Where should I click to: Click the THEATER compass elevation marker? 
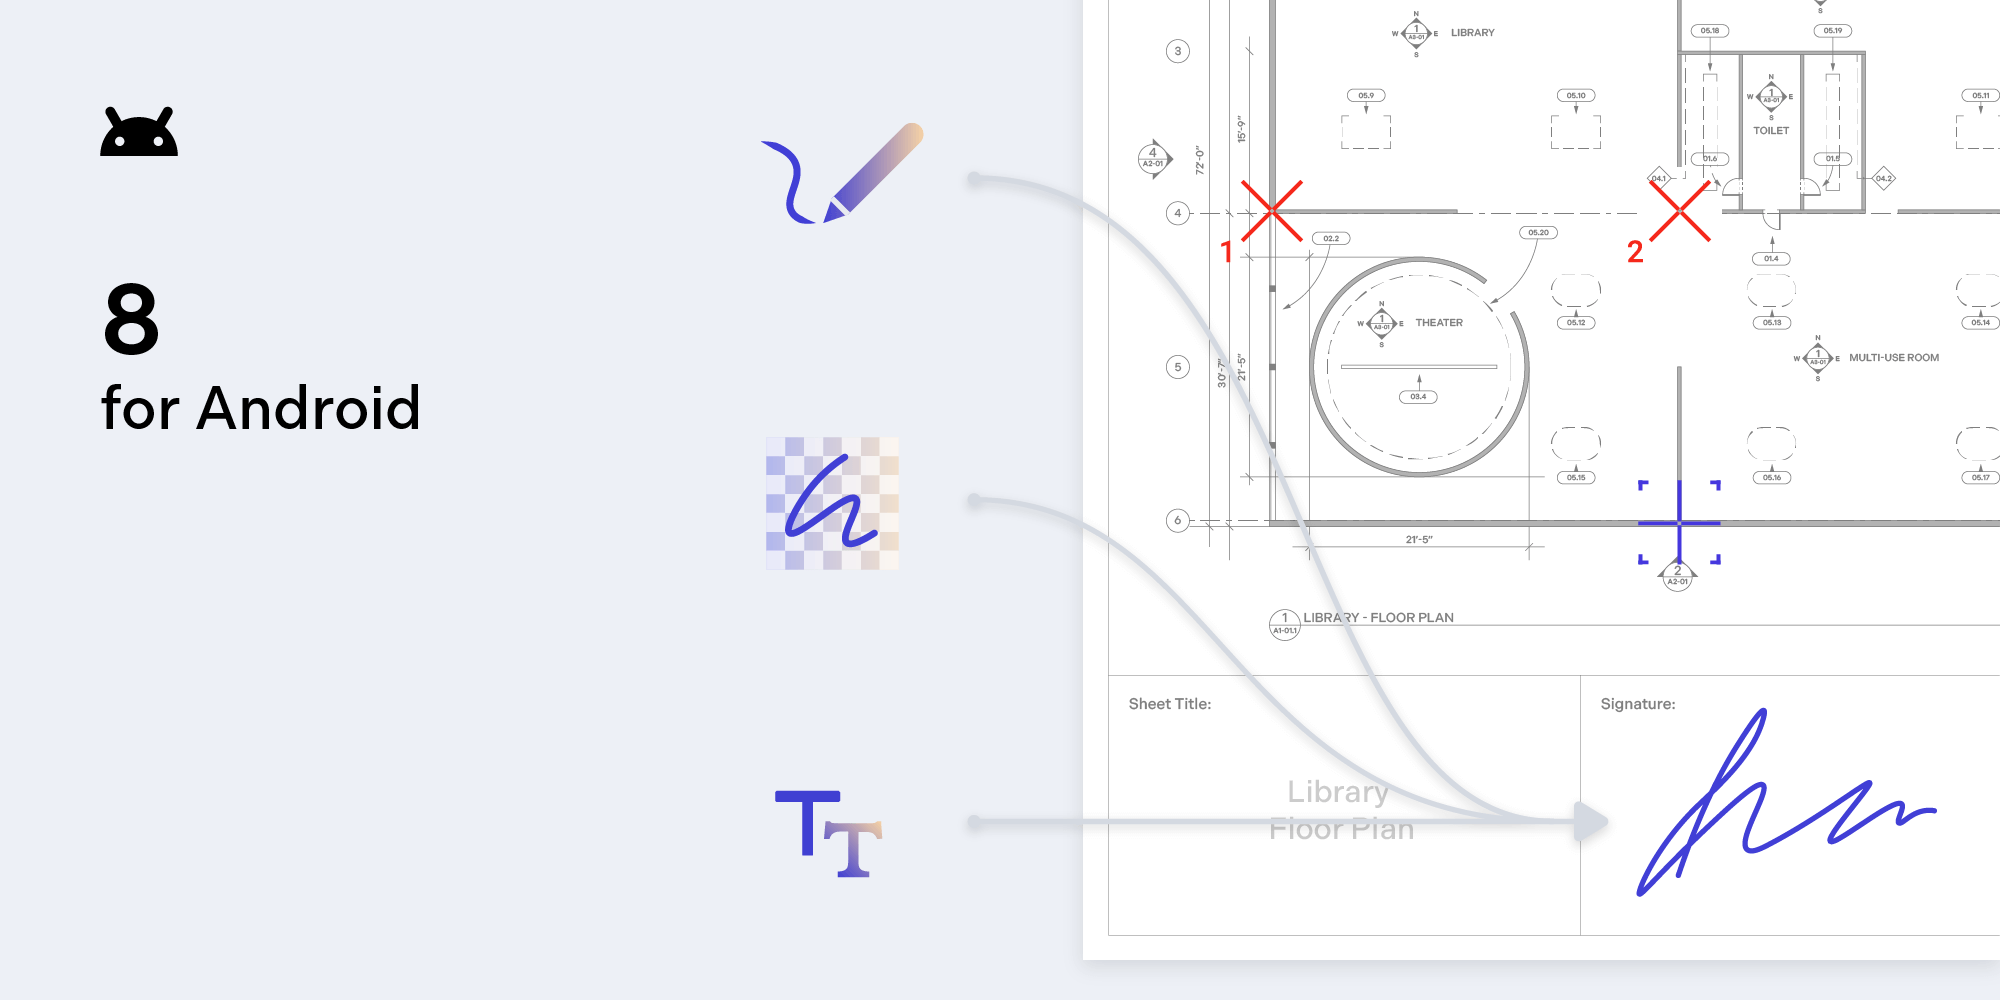1381,323
